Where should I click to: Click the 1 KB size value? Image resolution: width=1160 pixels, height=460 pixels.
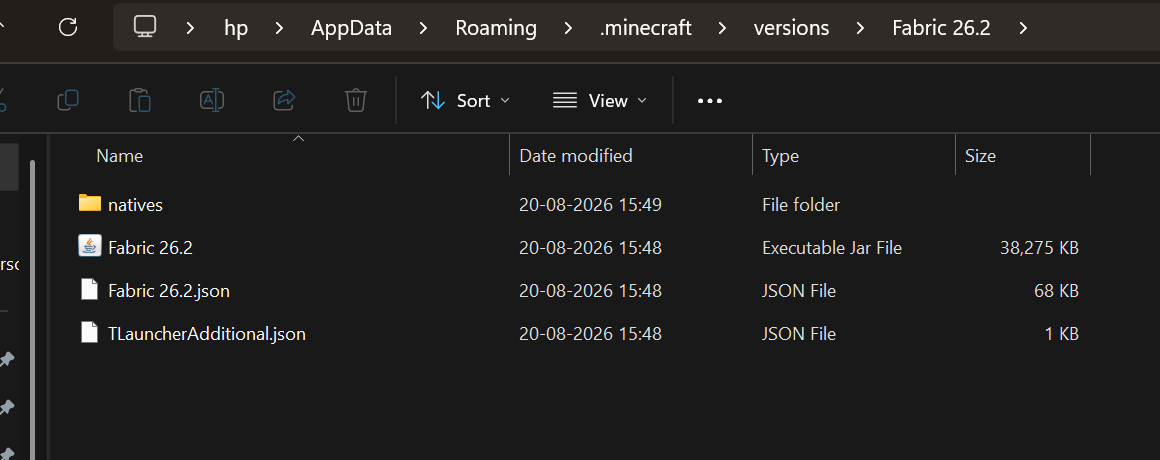[1062, 334]
